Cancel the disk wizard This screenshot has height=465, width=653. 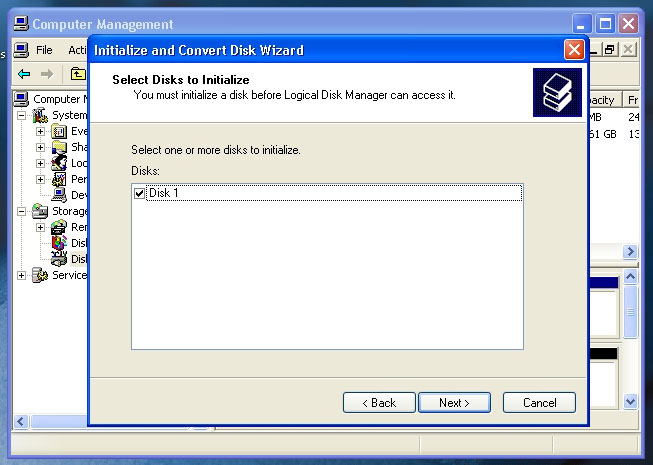[x=539, y=403]
